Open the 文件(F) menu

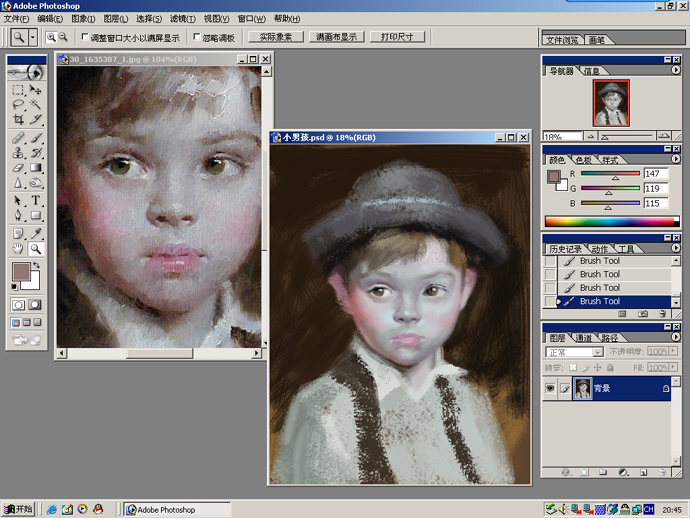[16, 18]
